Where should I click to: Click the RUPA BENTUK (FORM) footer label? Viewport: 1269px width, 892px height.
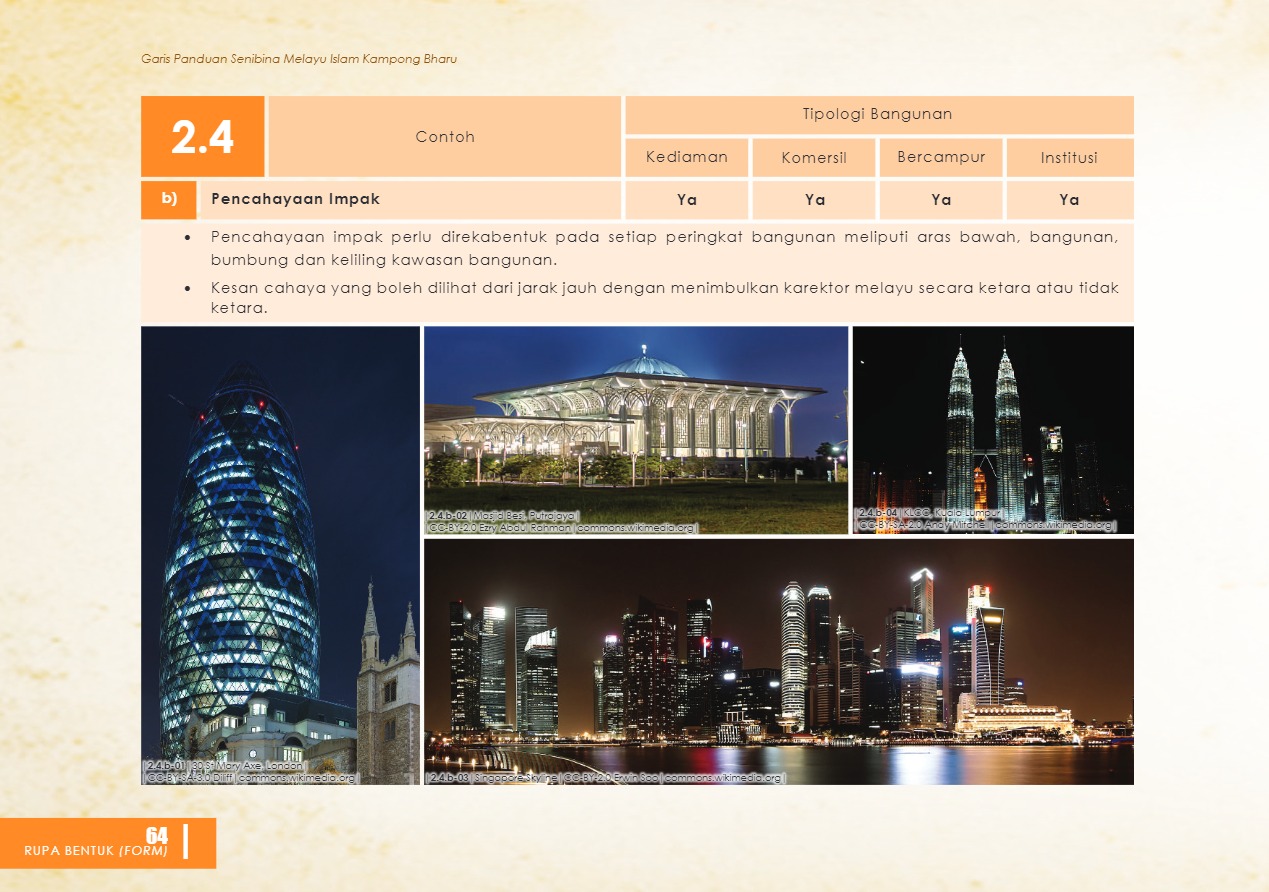pos(95,851)
